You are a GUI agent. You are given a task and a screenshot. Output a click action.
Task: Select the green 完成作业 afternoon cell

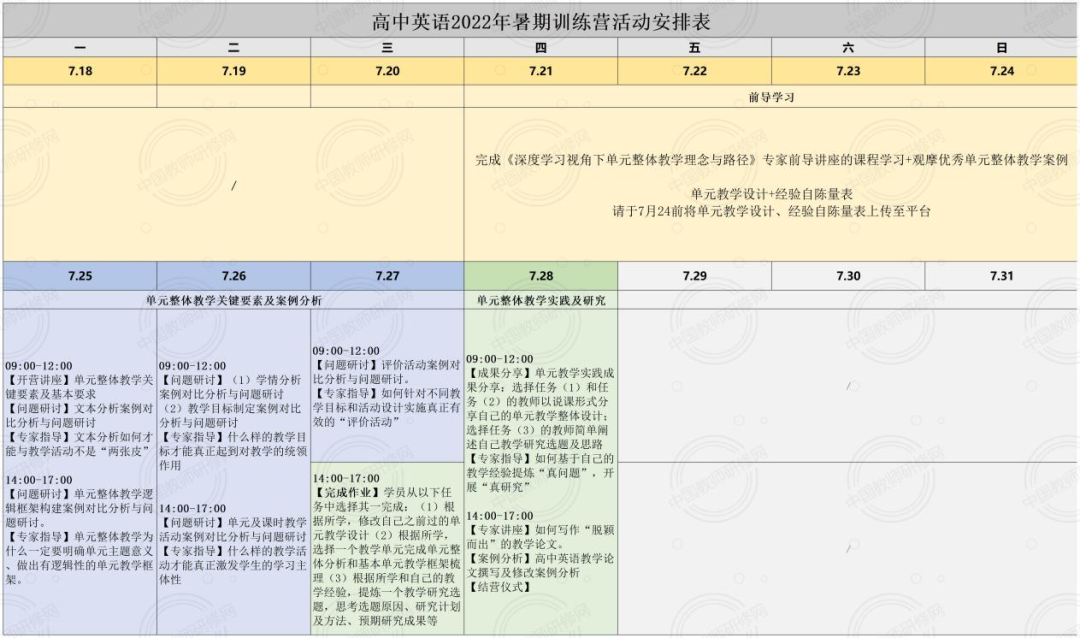pyautogui.click(x=387, y=550)
